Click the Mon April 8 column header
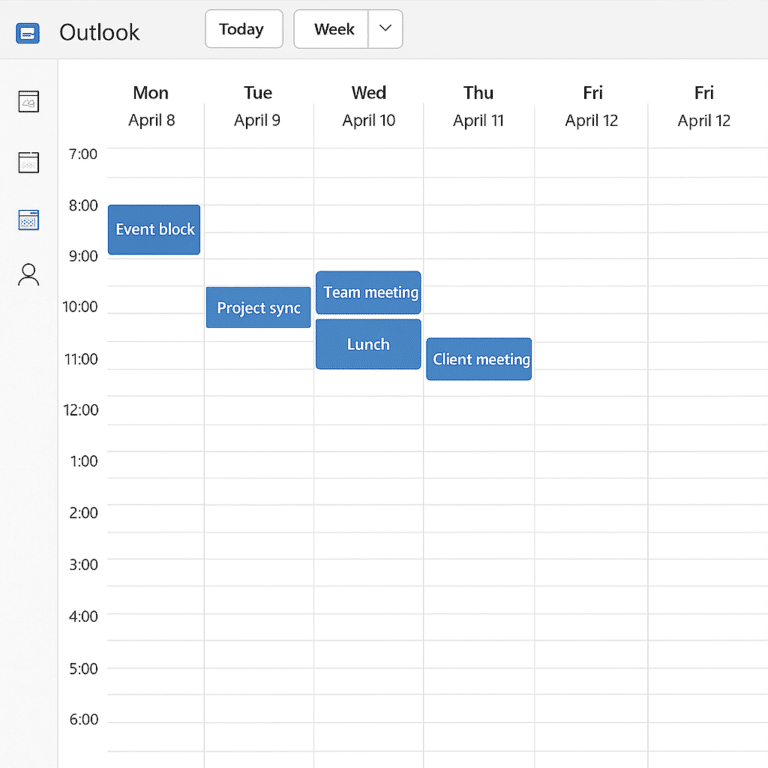Screen dimensions: 768x768 (x=151, y=106)
